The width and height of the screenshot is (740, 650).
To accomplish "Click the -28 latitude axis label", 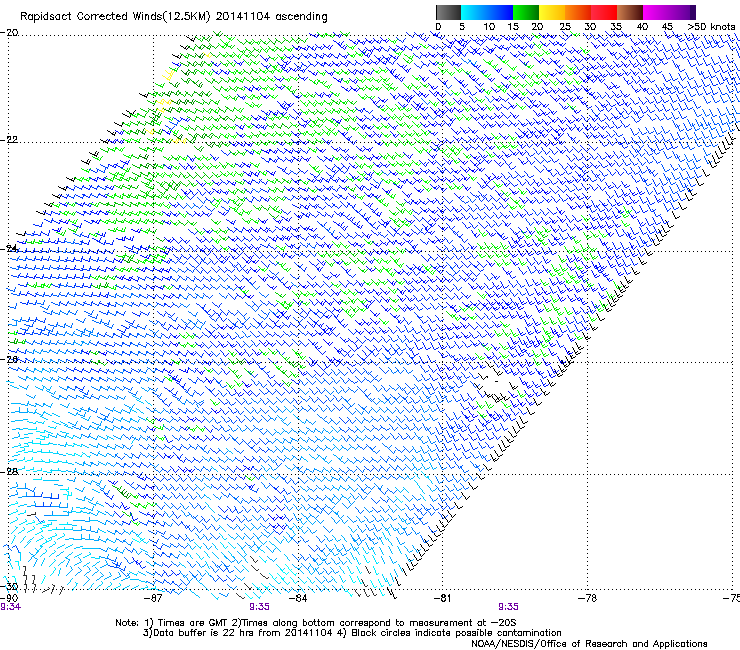I will (x=9, y=471).
